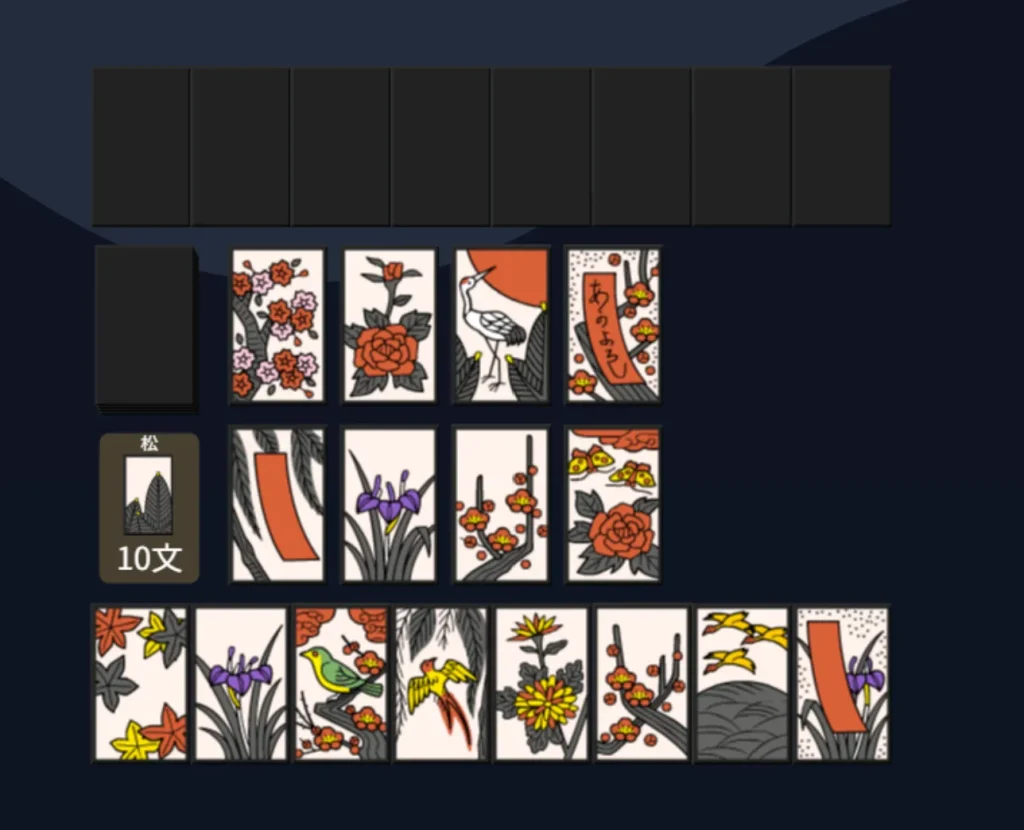Screen dimensions: 1024x830
Task: Click the opponent's first face-down card
Action: coord(141,146)
